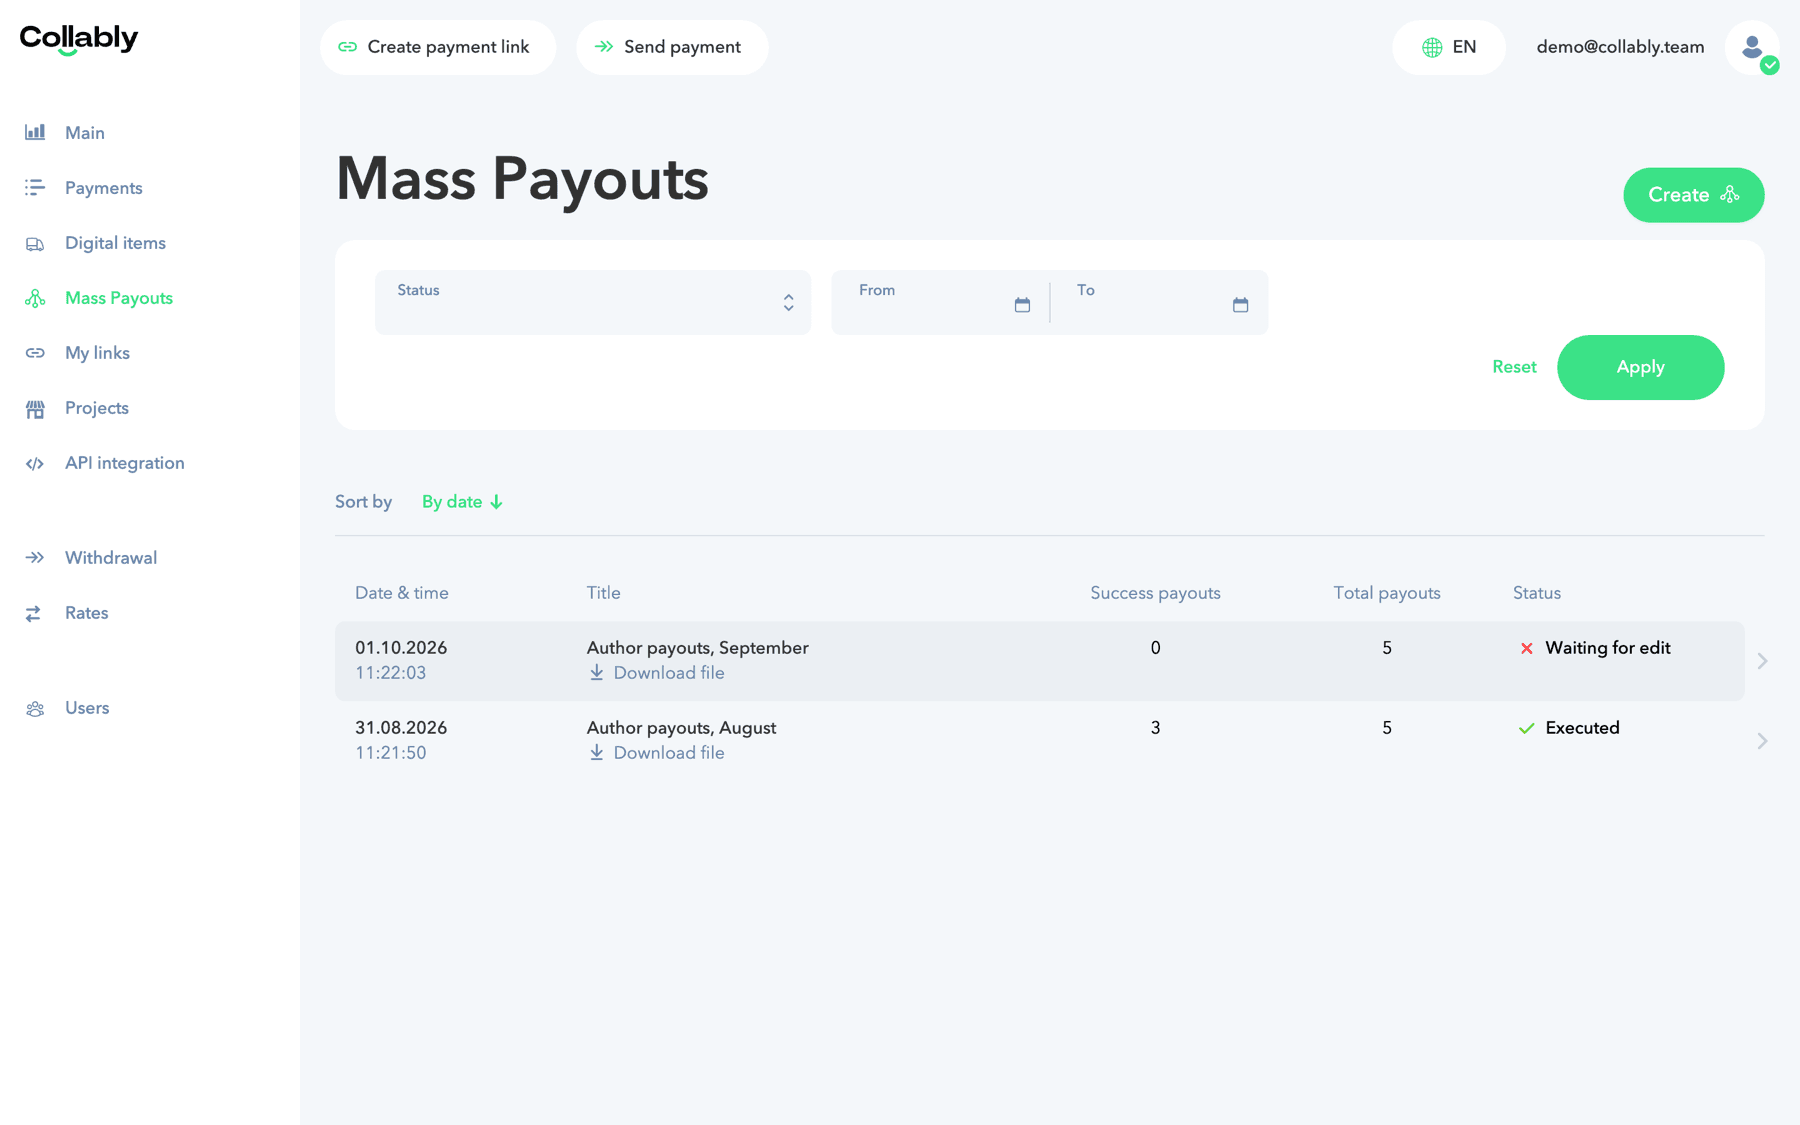Open the Payments menu item

pos(104,187)
